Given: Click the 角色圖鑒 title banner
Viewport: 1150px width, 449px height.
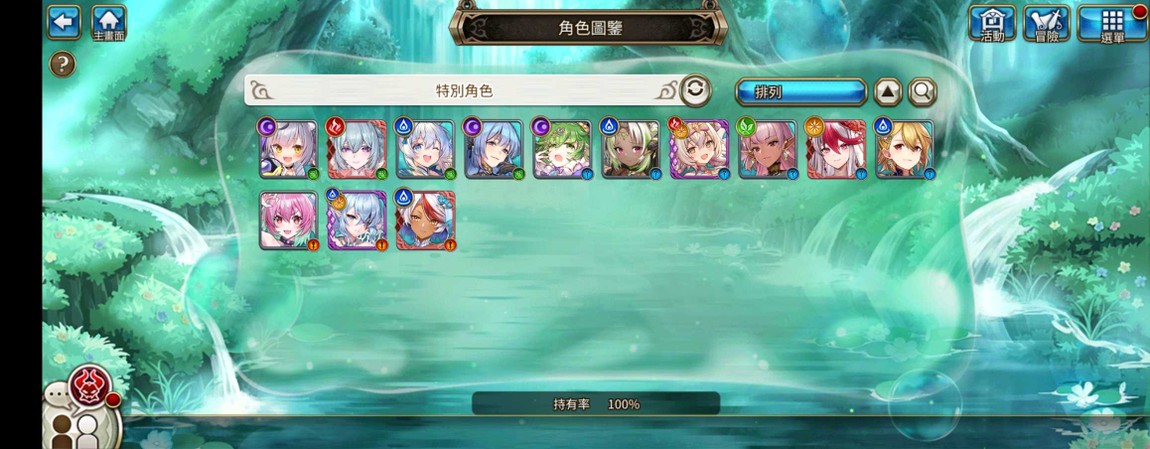Looking at the screenshot, I should click(590, 28).
